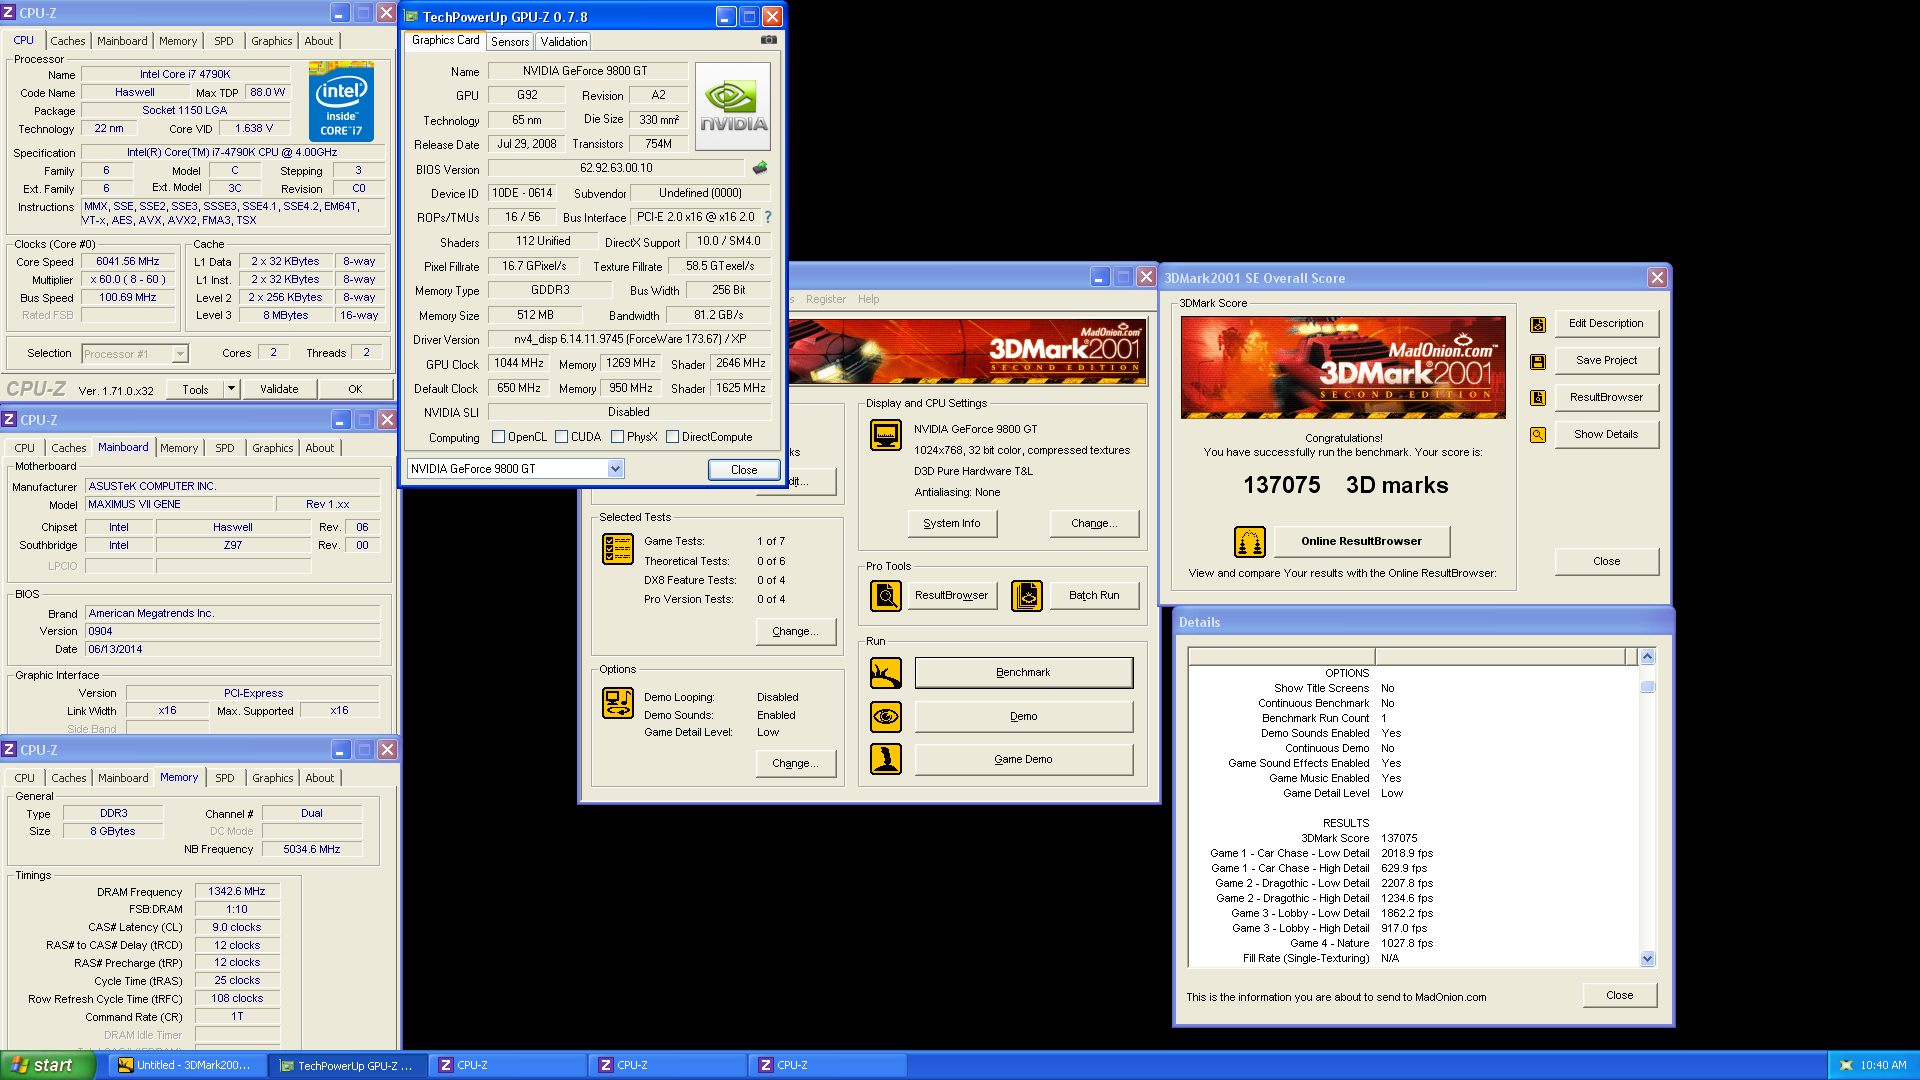Click the System Info button
The height and width of the screenshot is (1080, 1920).
(x=952, y=523)
